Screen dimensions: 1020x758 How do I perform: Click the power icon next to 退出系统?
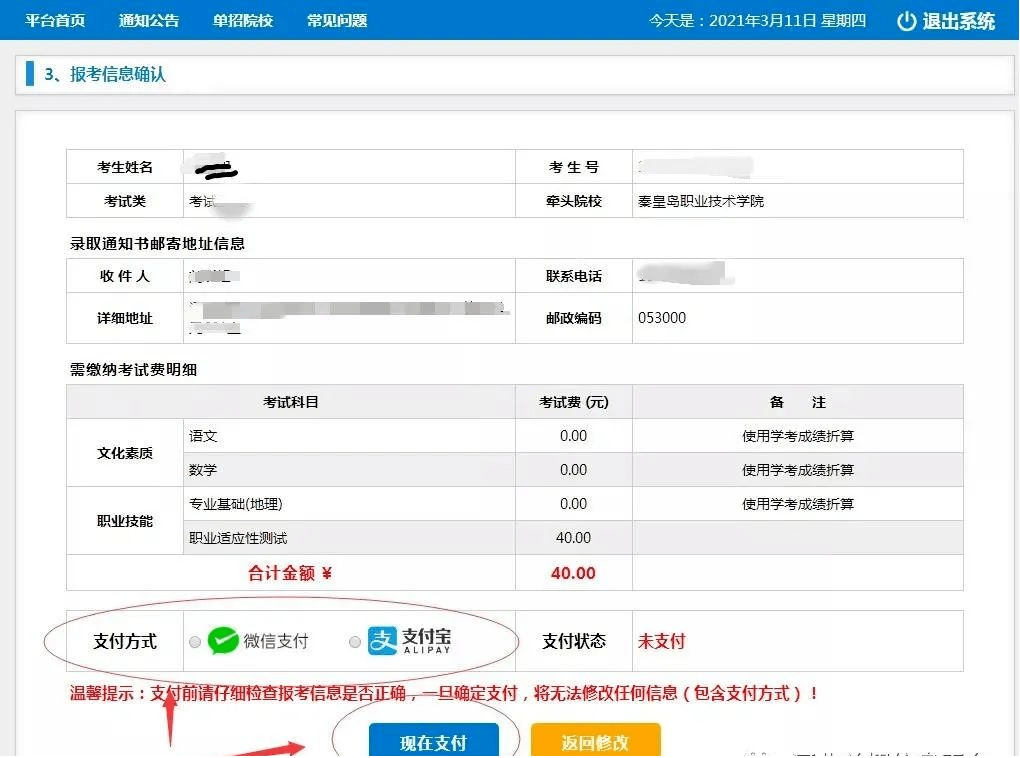906,20
